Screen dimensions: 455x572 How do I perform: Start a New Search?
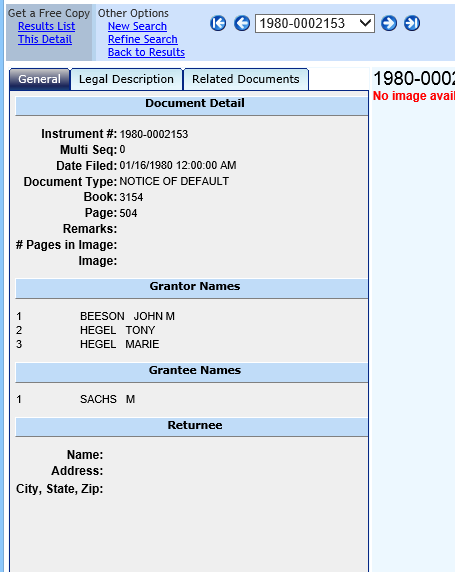click(137, 26)
